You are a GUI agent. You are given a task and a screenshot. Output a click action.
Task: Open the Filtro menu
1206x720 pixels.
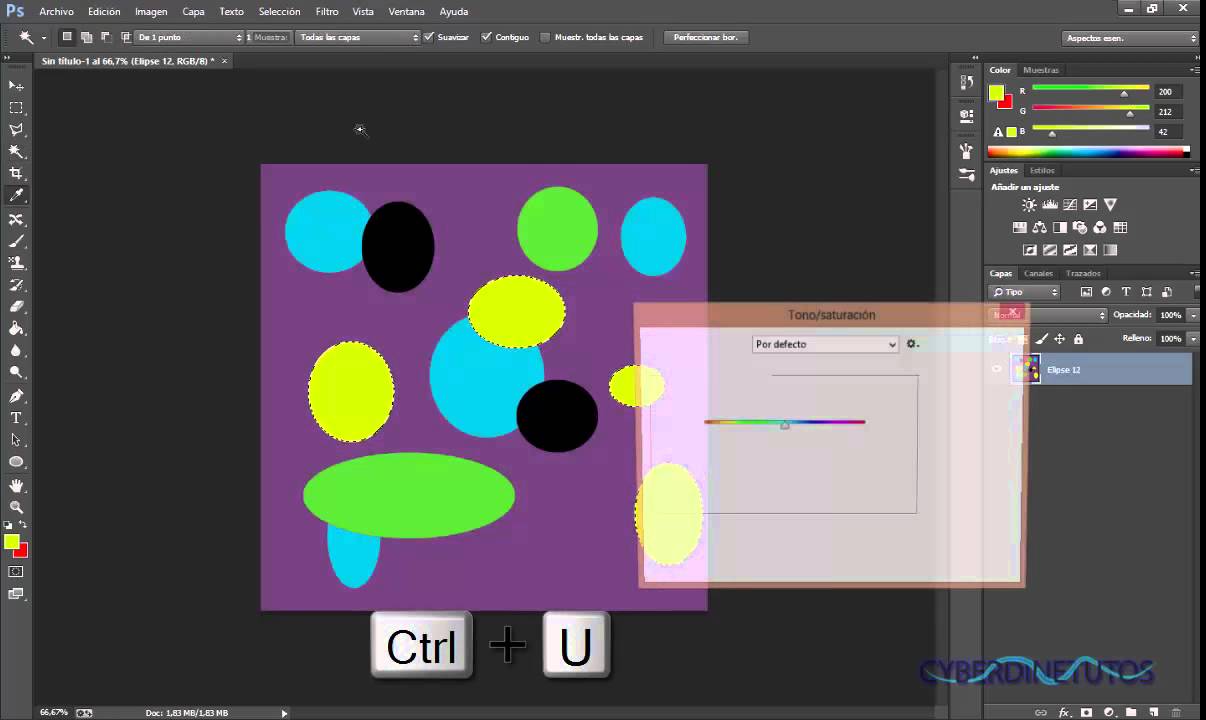[327, 12]
